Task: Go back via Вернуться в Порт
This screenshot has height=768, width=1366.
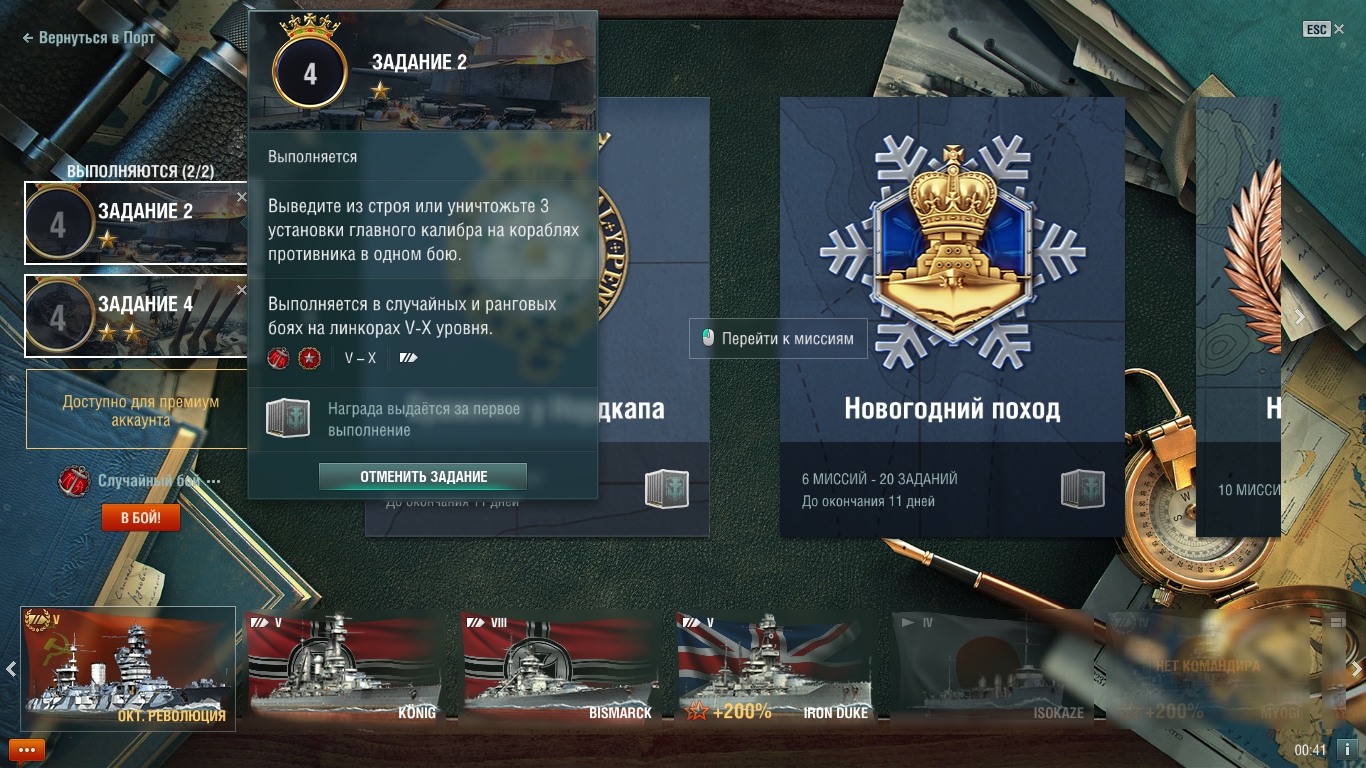Action: pyautogui.click(x=88, y=38)
